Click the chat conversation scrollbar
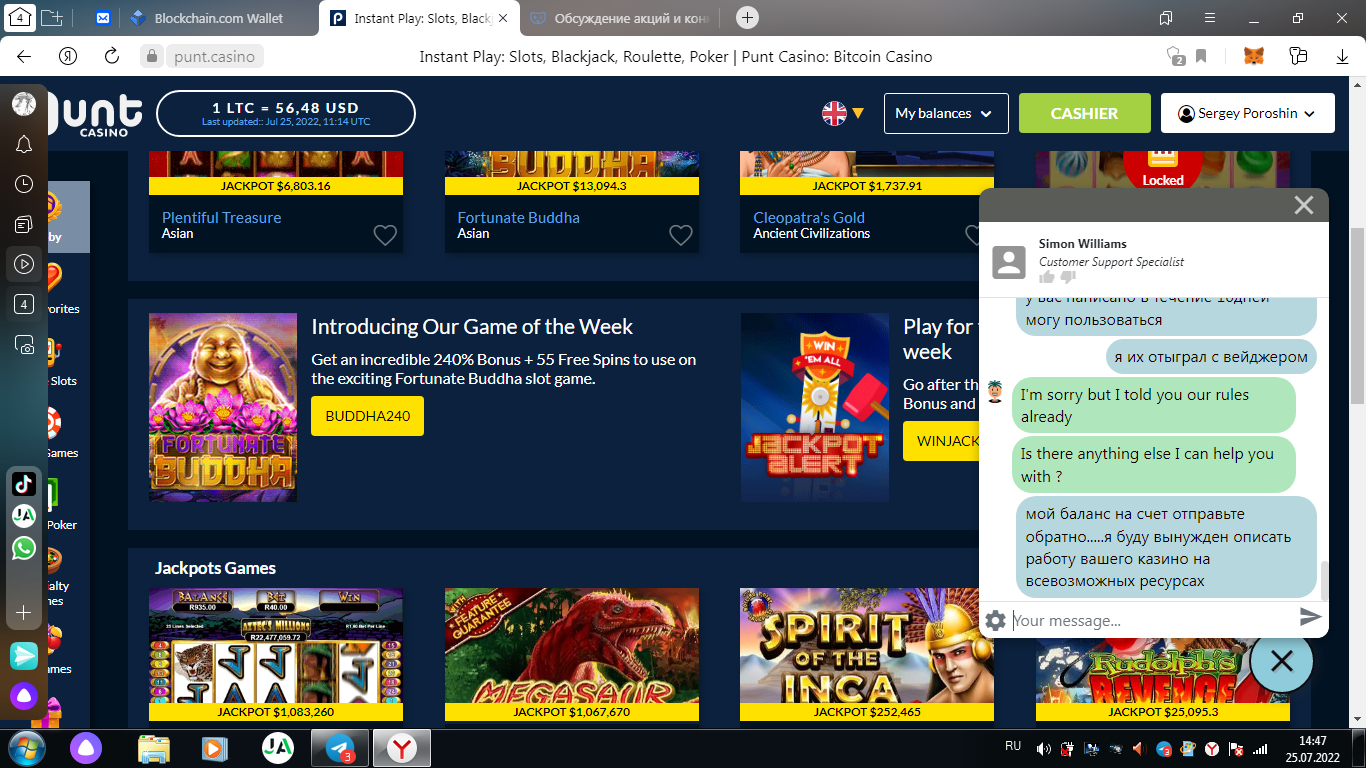This screenshot has width=1366, height=768. tap(1323, 579)
